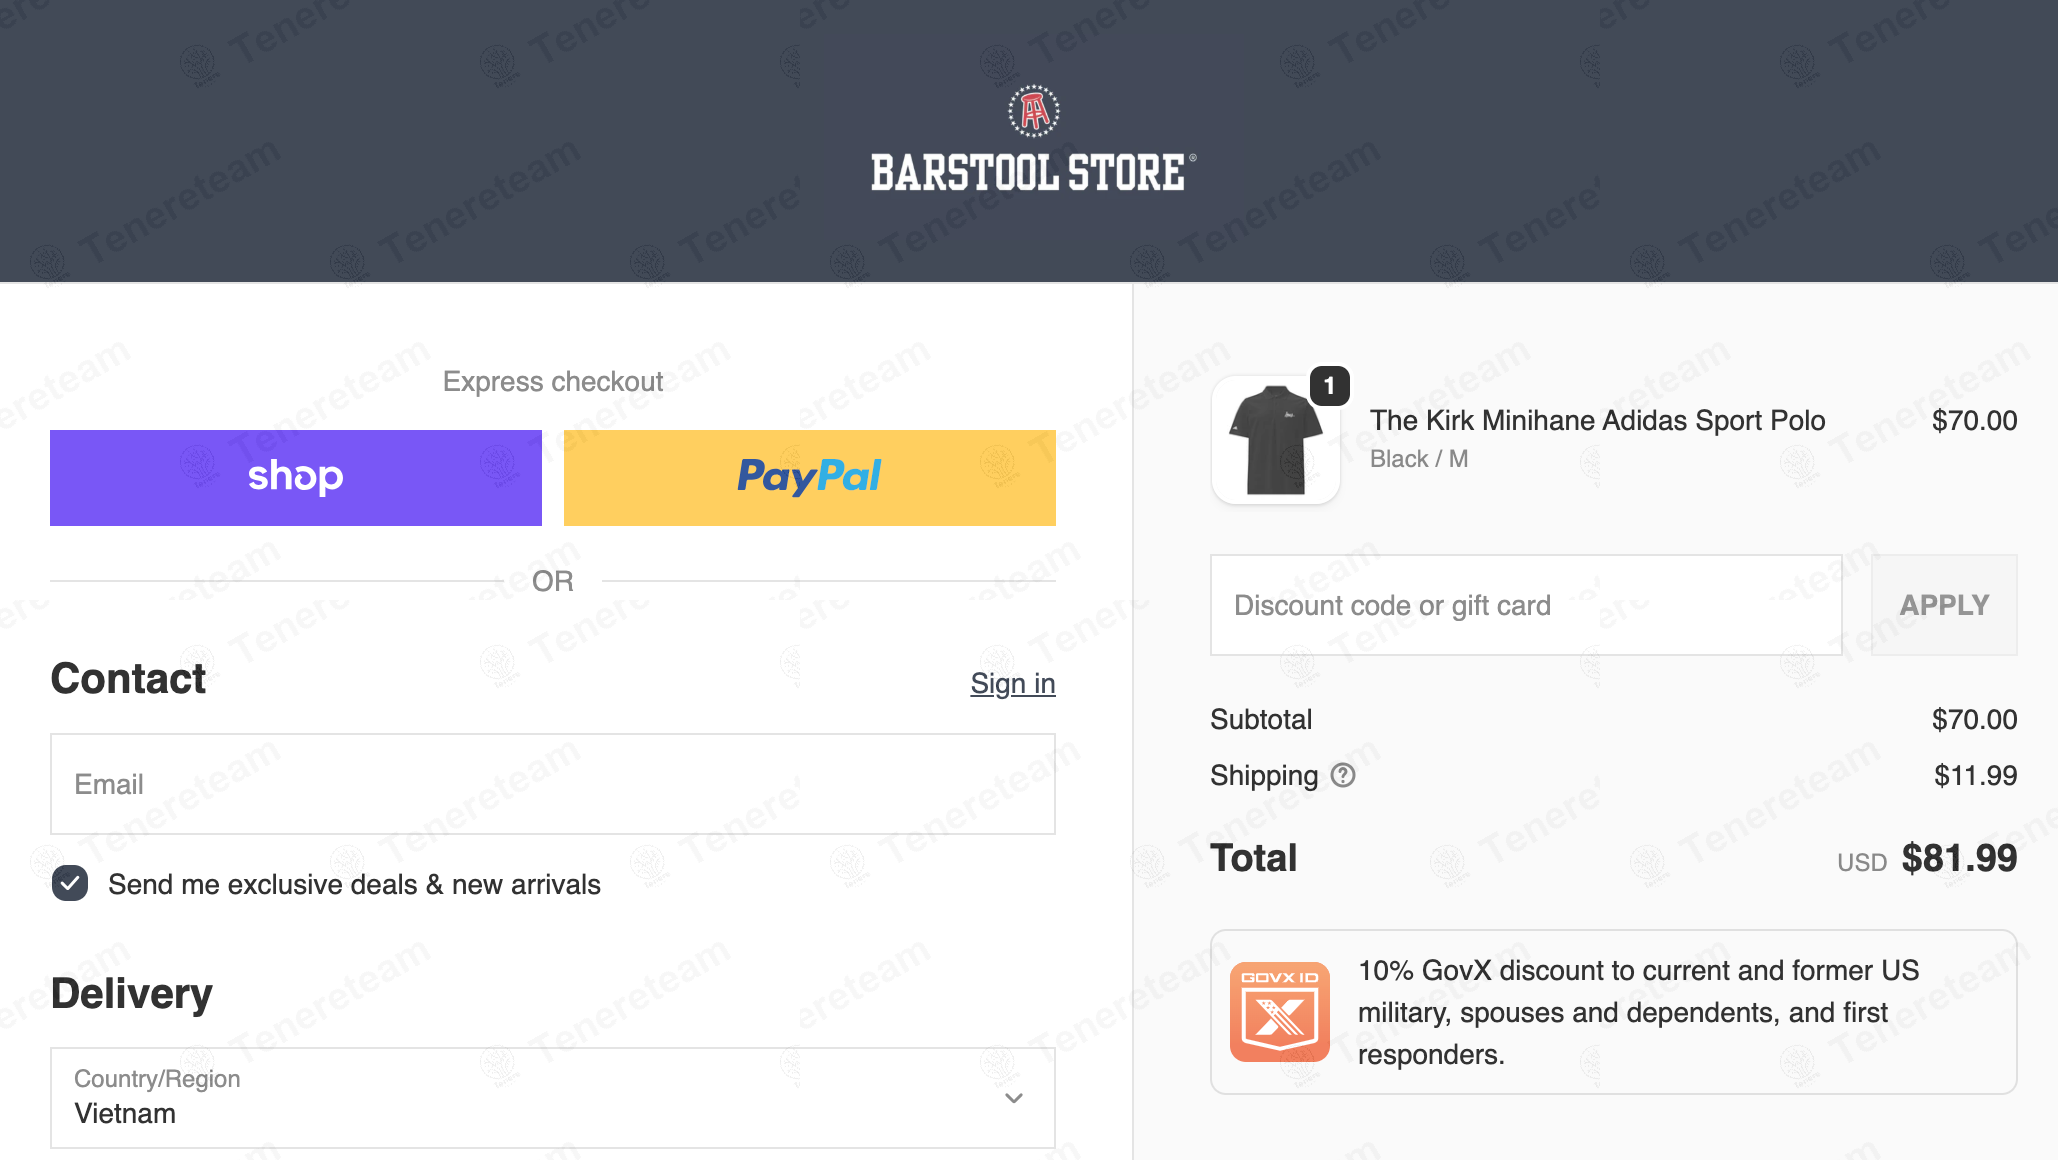Focus the Email input field
The width and height of the screenshot is (2058, 1160).
[552, 784]
